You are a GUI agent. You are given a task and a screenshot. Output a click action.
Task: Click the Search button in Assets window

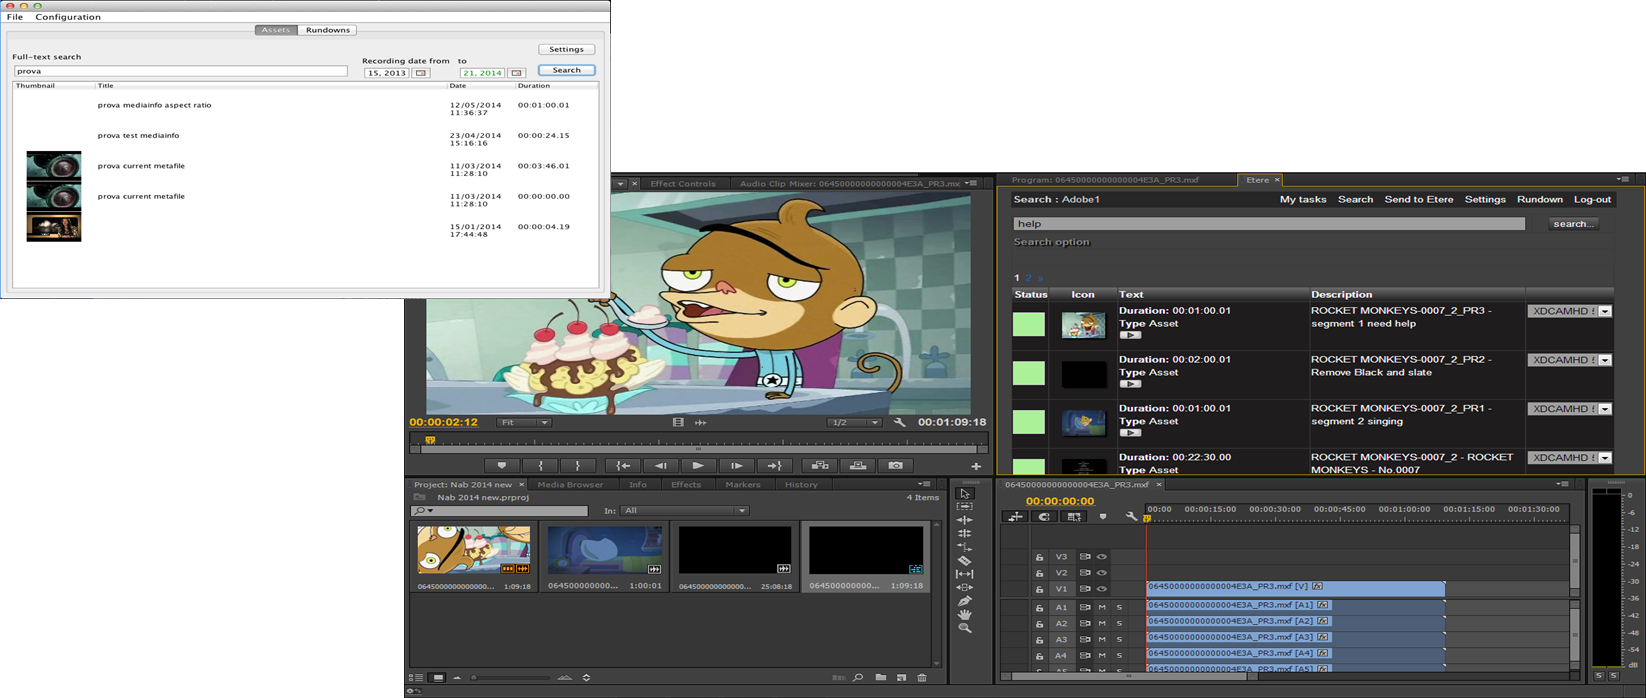pyautogui.click(x=566, y=70)
